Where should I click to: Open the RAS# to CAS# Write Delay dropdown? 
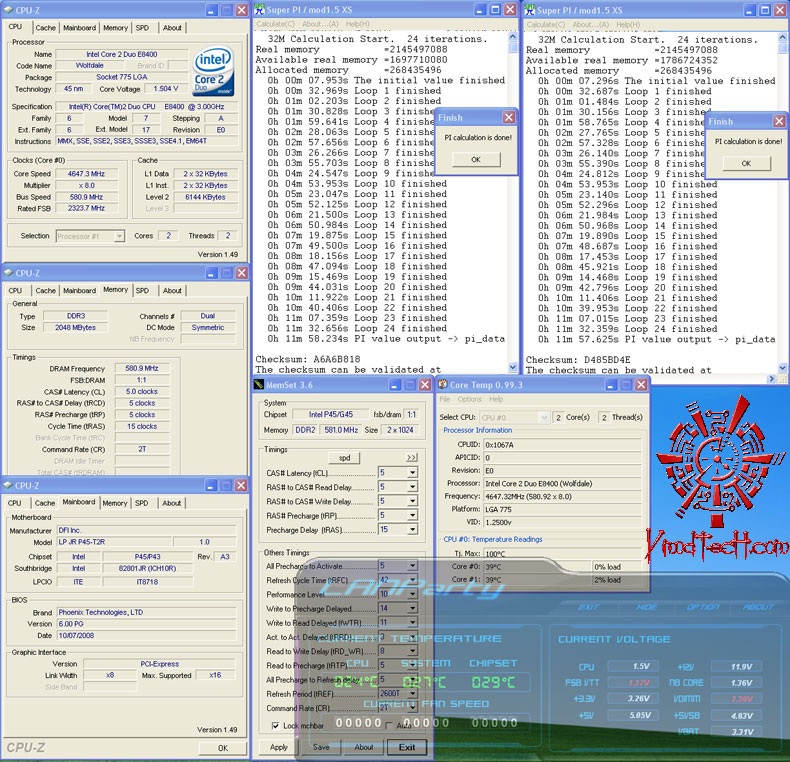click(413, 501)
